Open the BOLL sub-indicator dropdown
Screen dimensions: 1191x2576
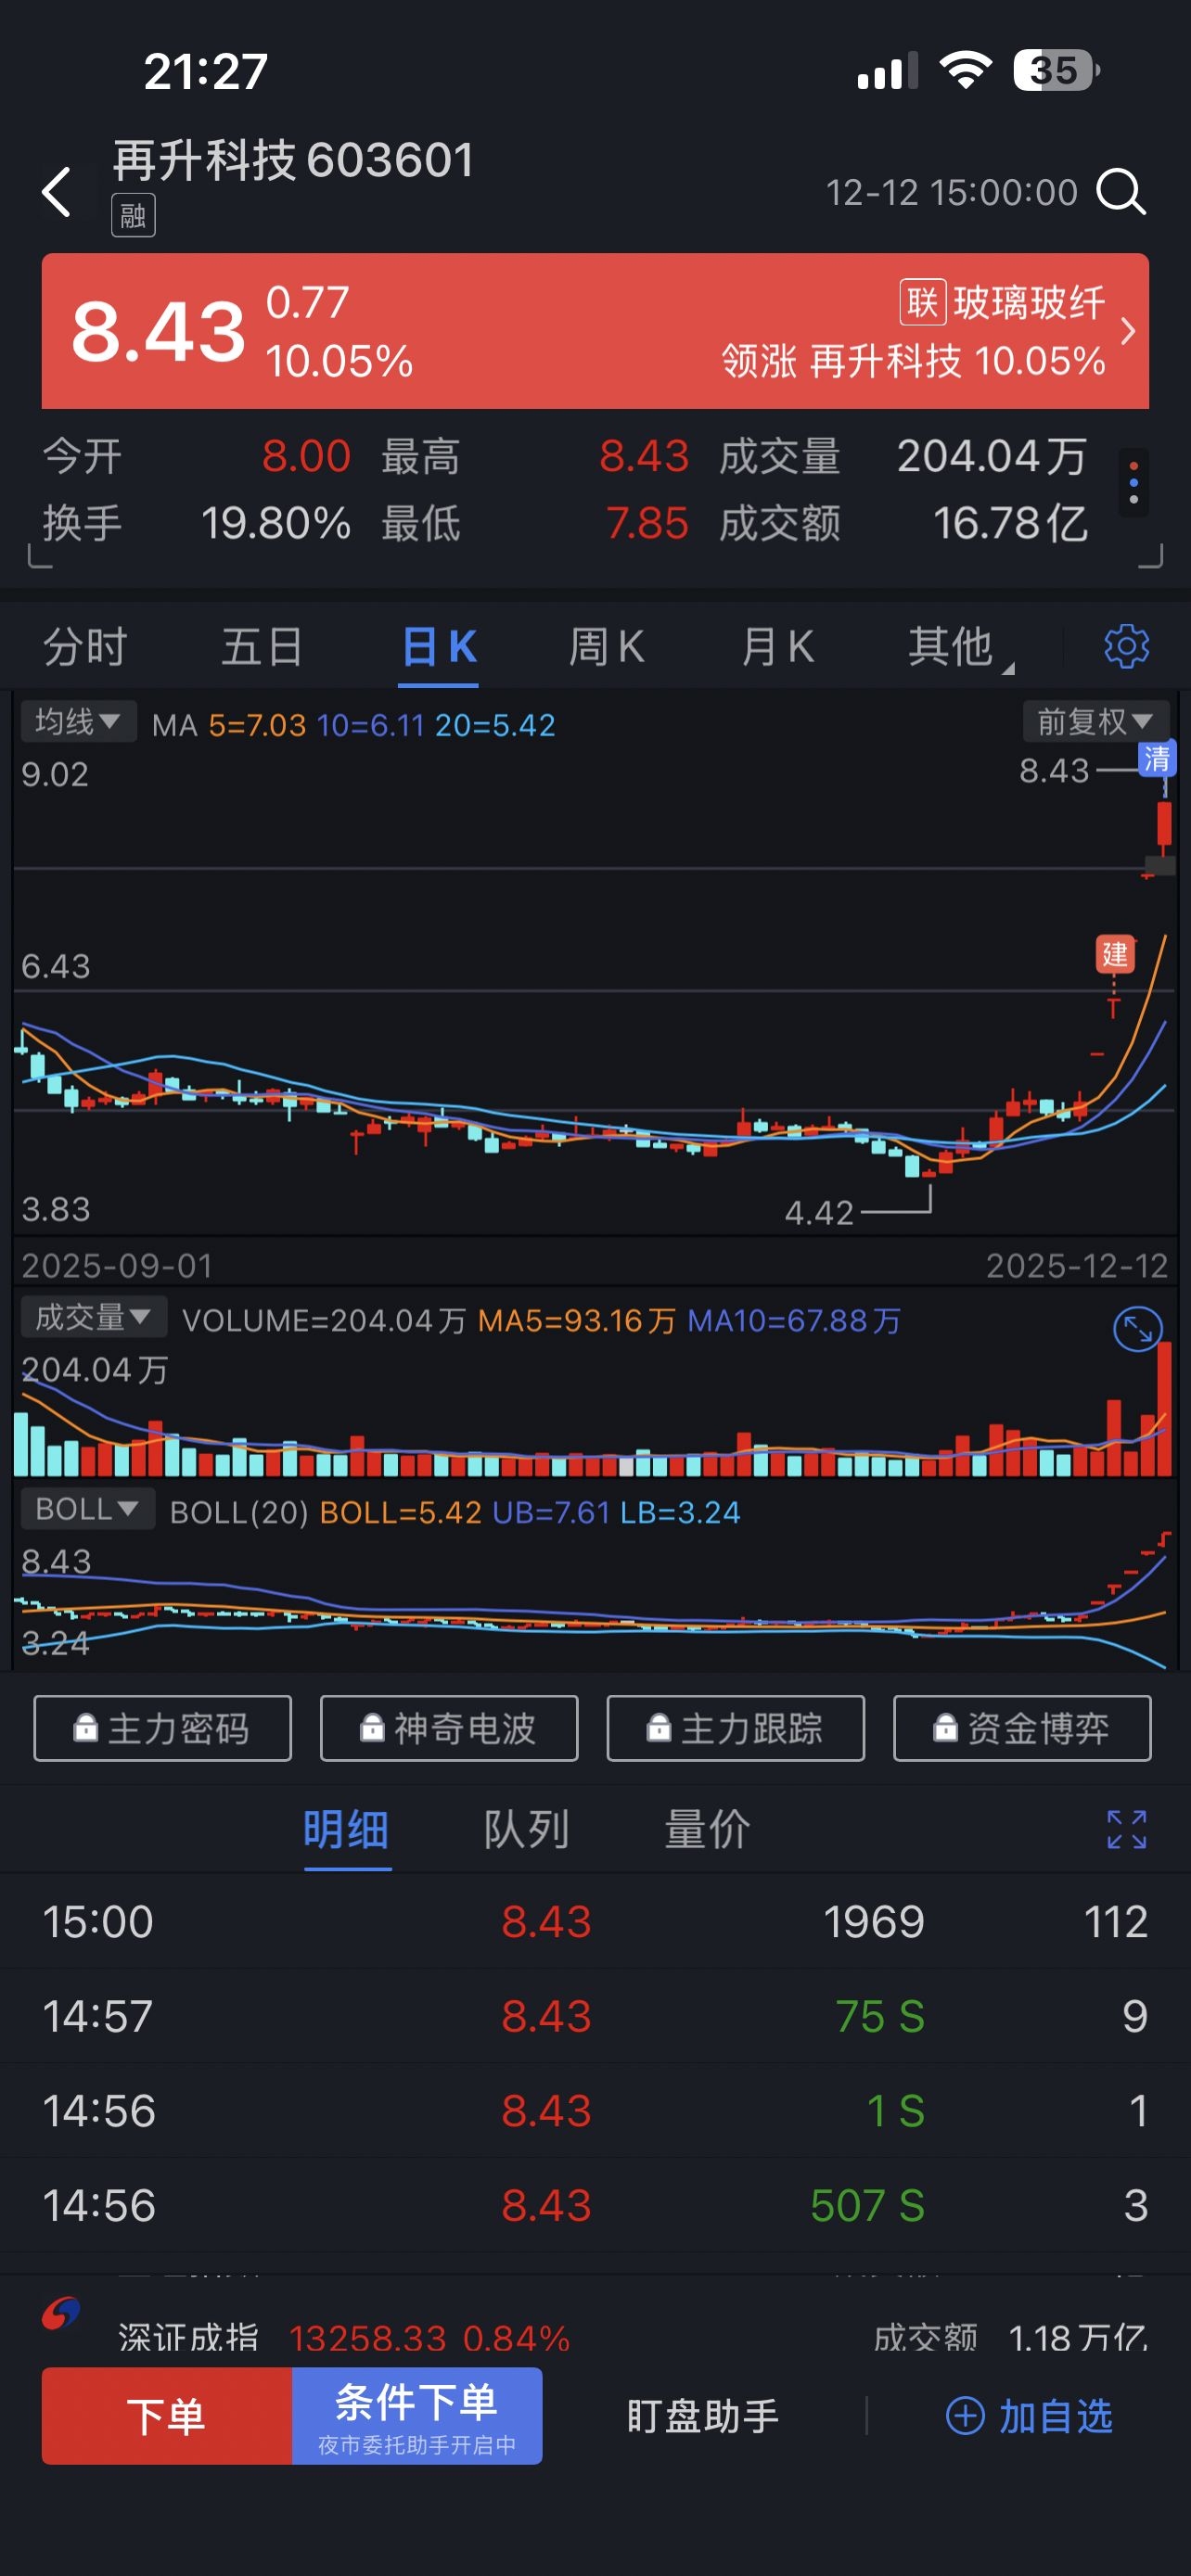click(87, 1508)
